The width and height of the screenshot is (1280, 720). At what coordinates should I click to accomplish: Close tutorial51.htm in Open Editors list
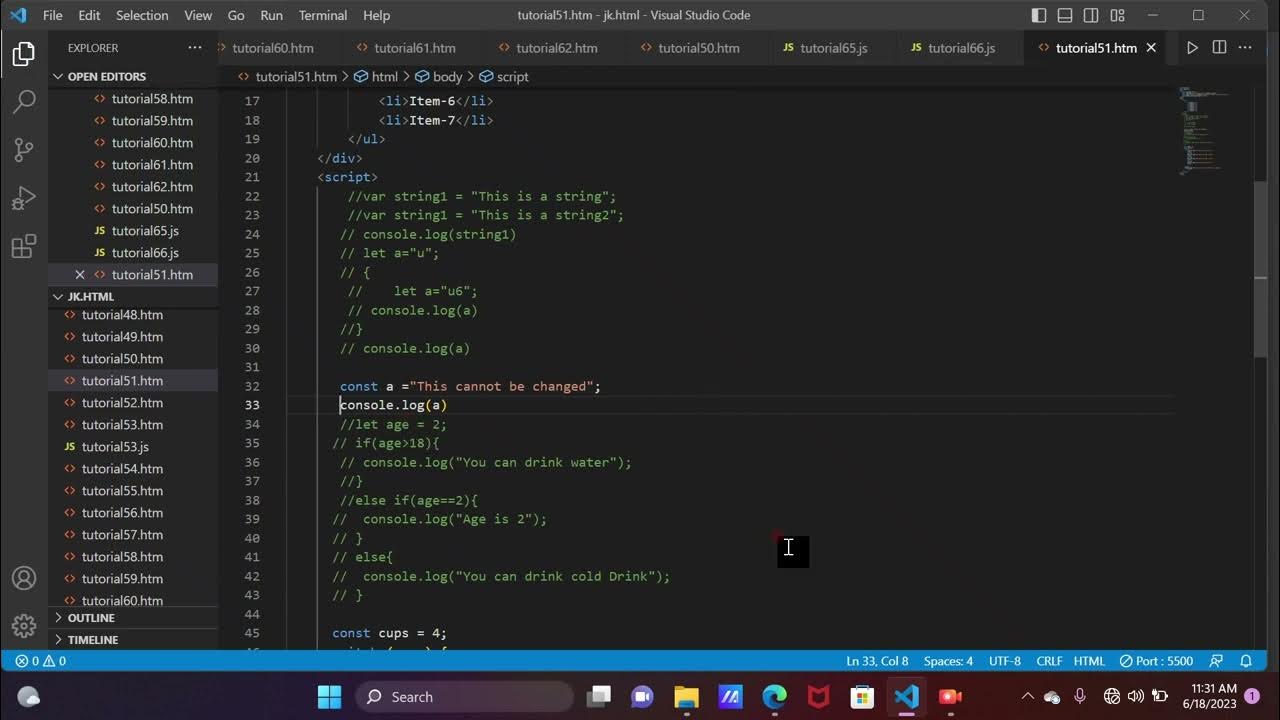[x=80, y=275]
